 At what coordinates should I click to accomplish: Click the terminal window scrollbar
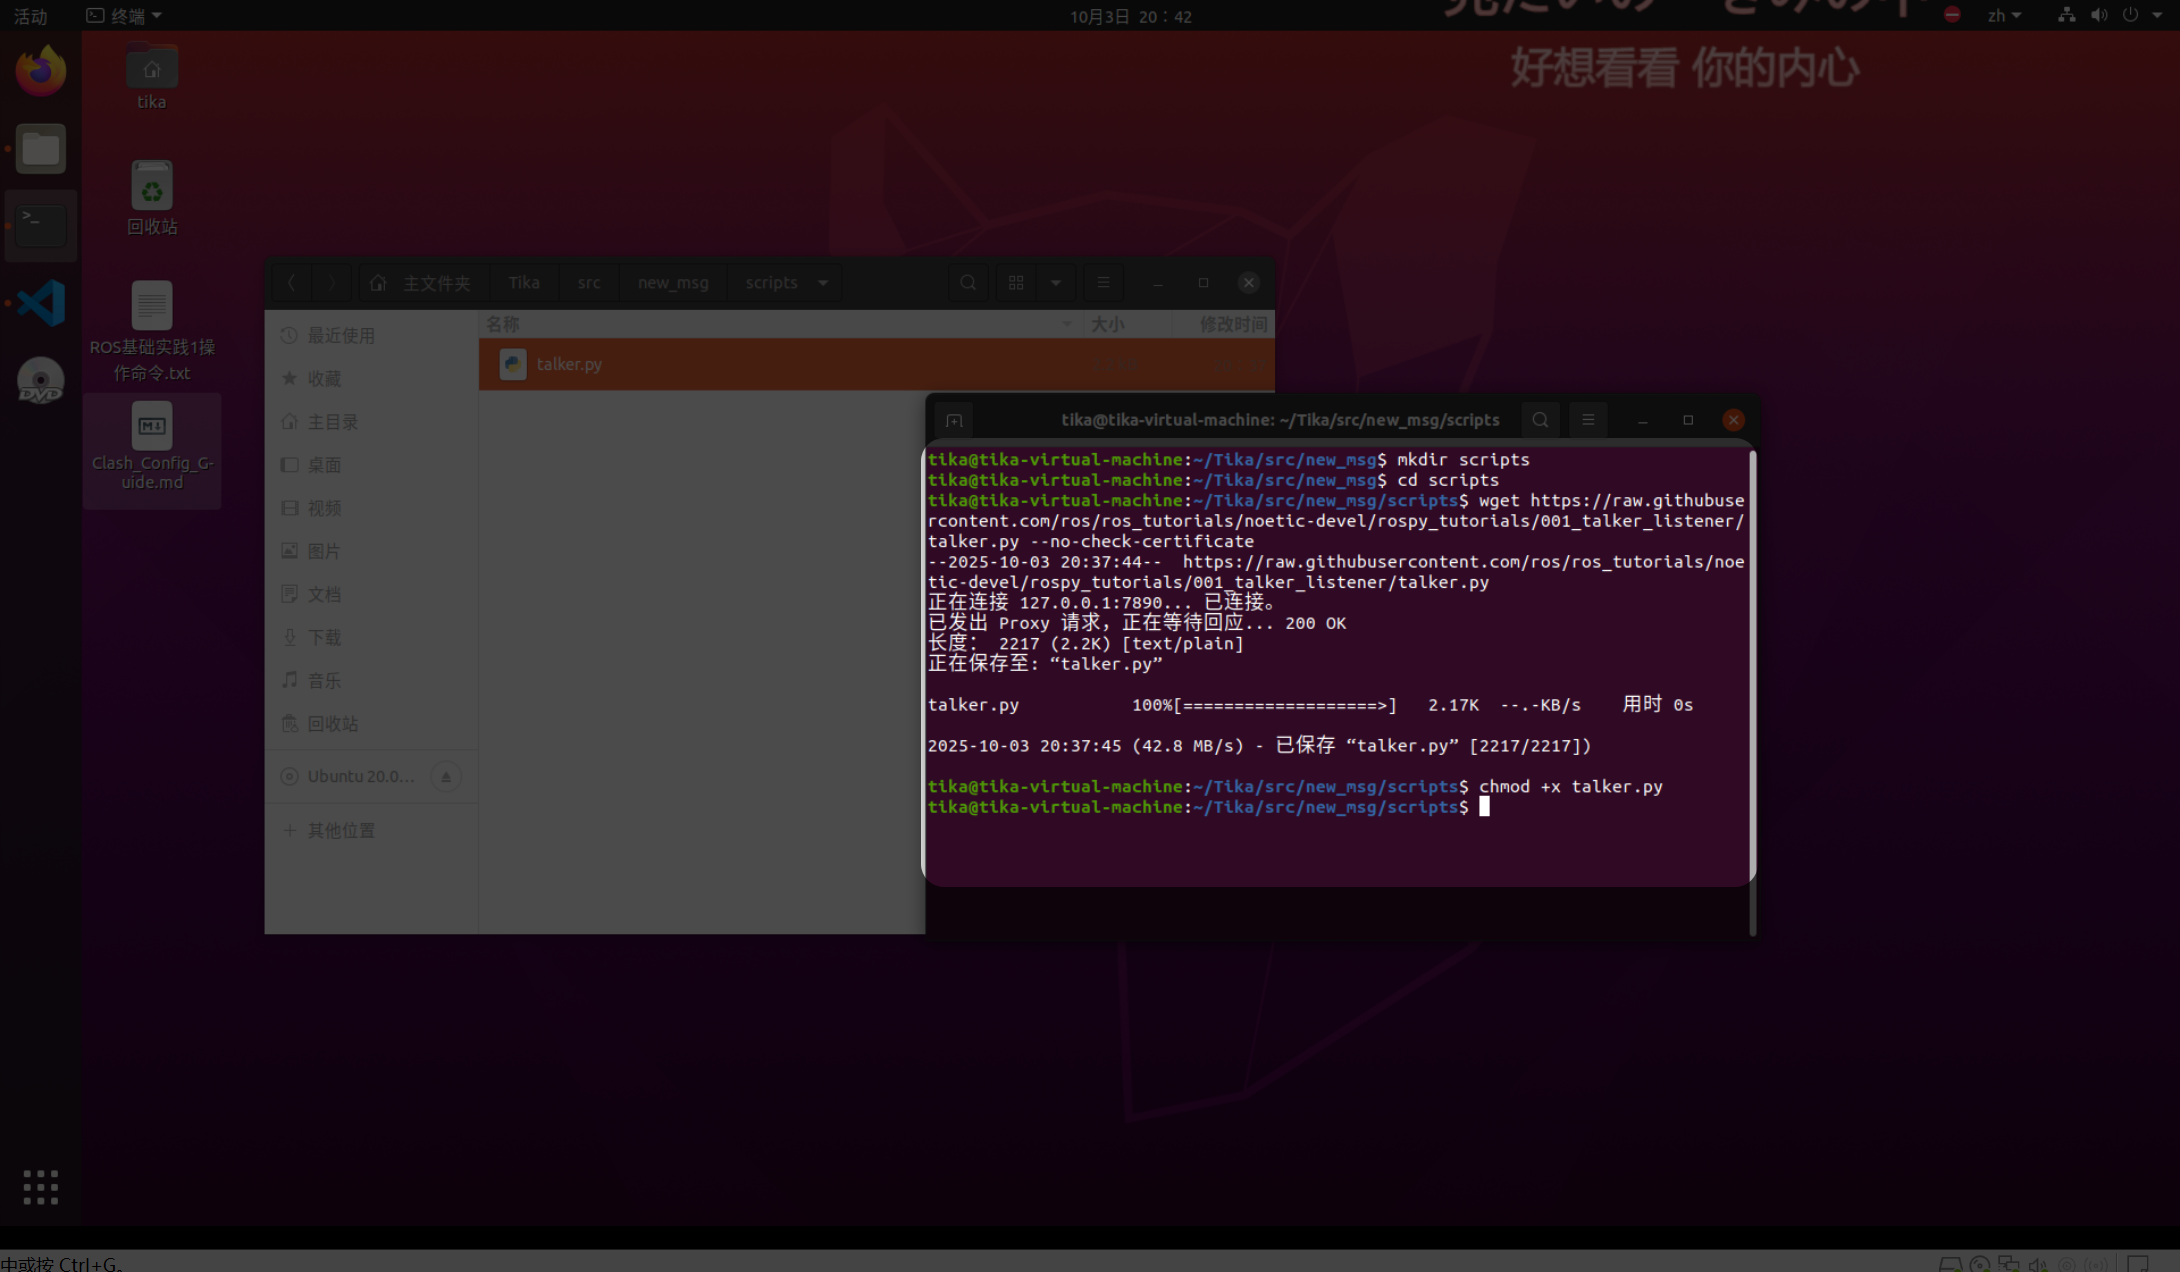[1752, 660]
